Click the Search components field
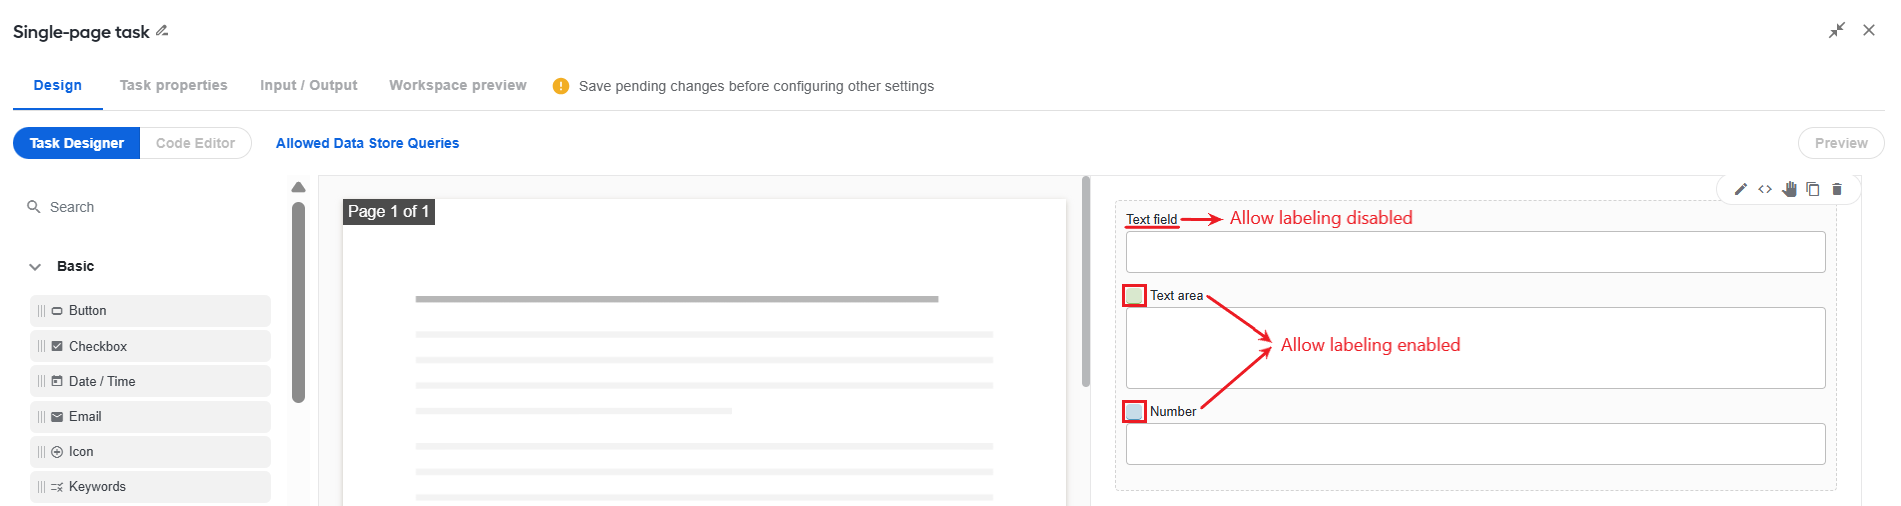Viewport: 1901px width, 506px height. [x=150, y=207]
